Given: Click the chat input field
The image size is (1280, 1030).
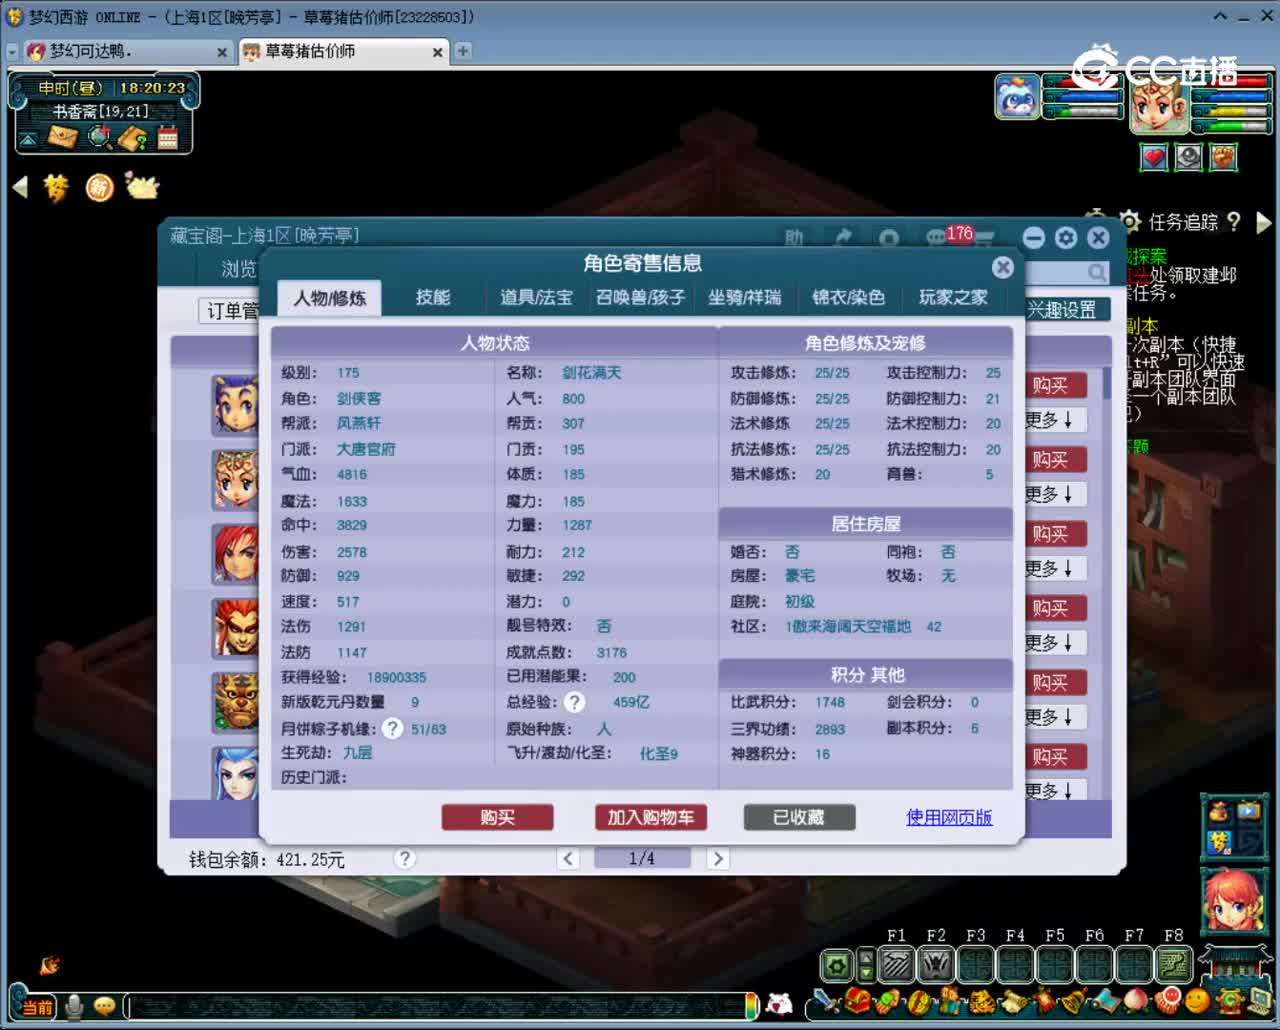Looking at the screenshot, I should click(x=439, y=1006).
